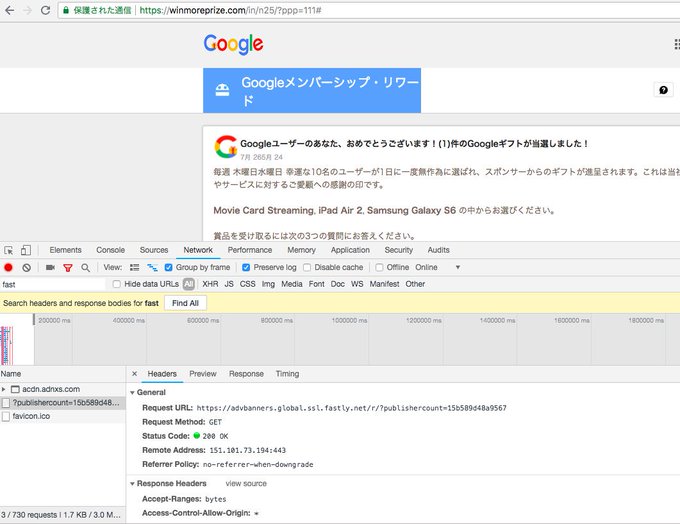Filter requests by XHR type
This screenshot has width=680, height=524.
[x=210, y=284]
